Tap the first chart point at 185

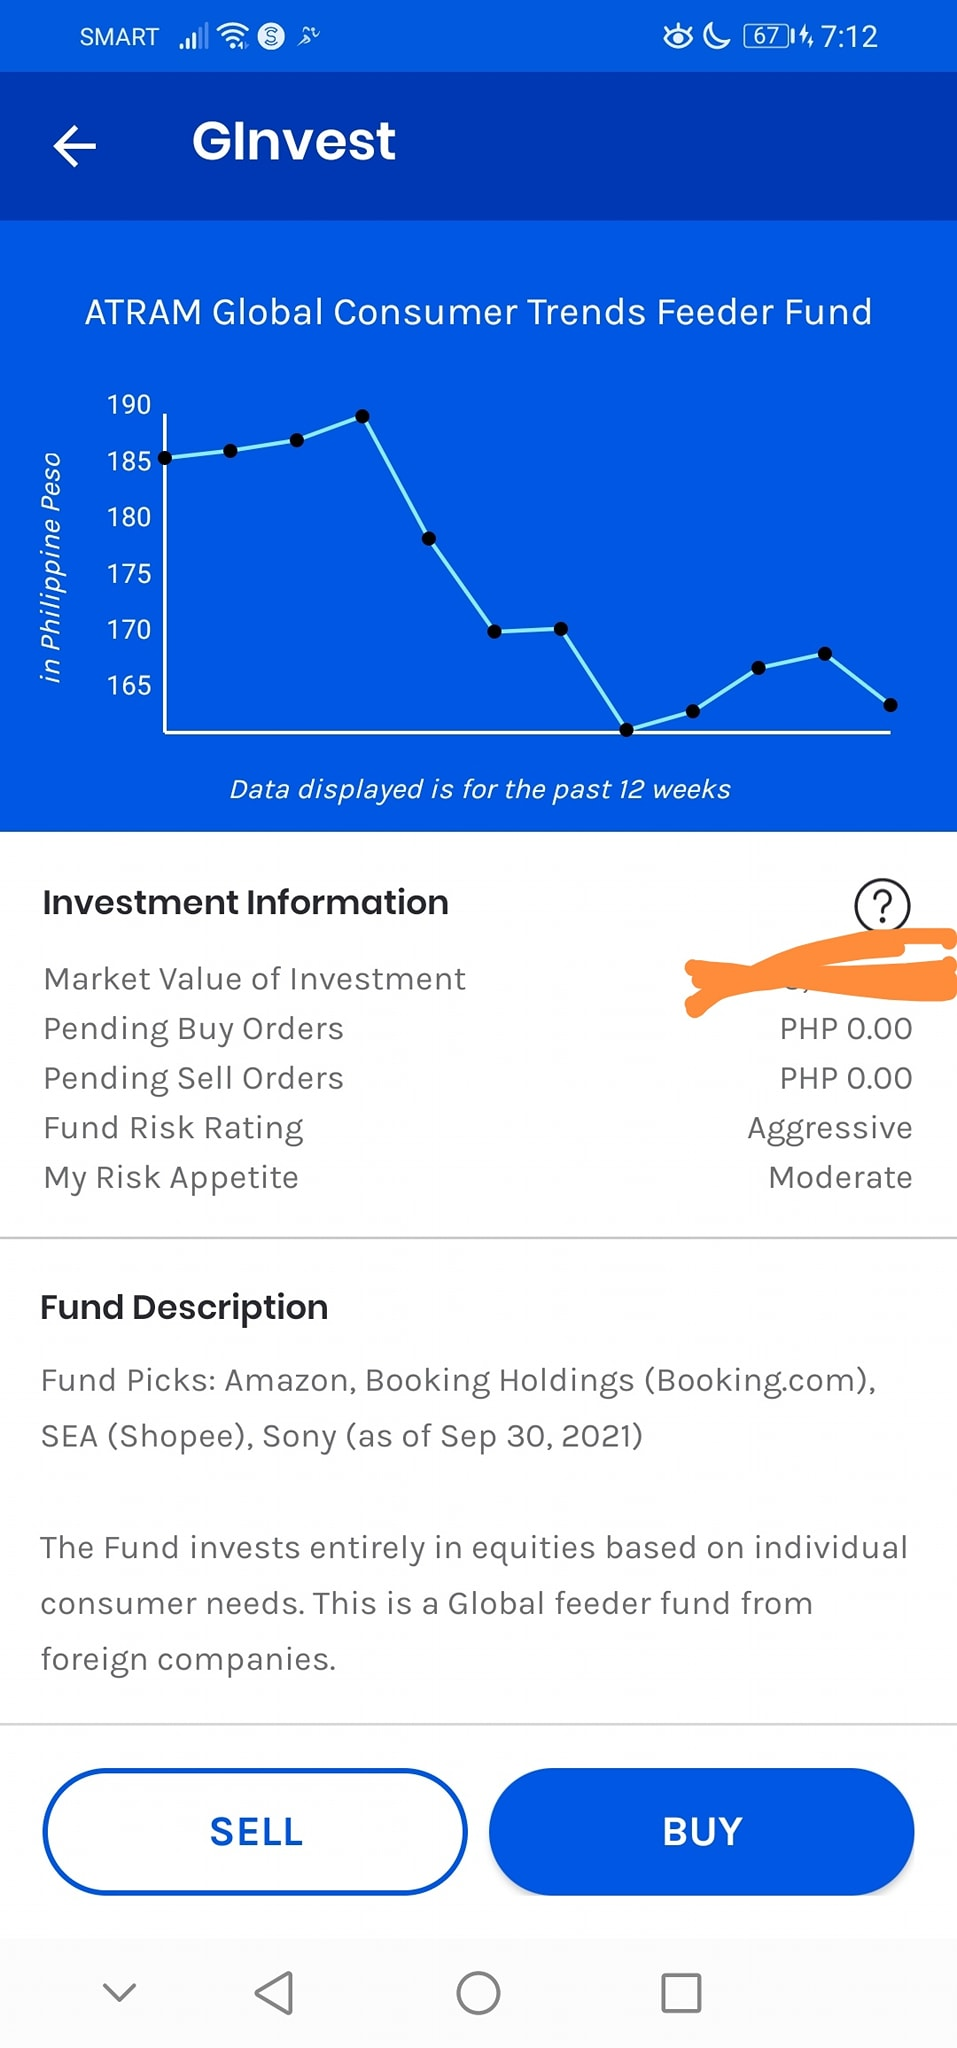[x=165, y=458]
